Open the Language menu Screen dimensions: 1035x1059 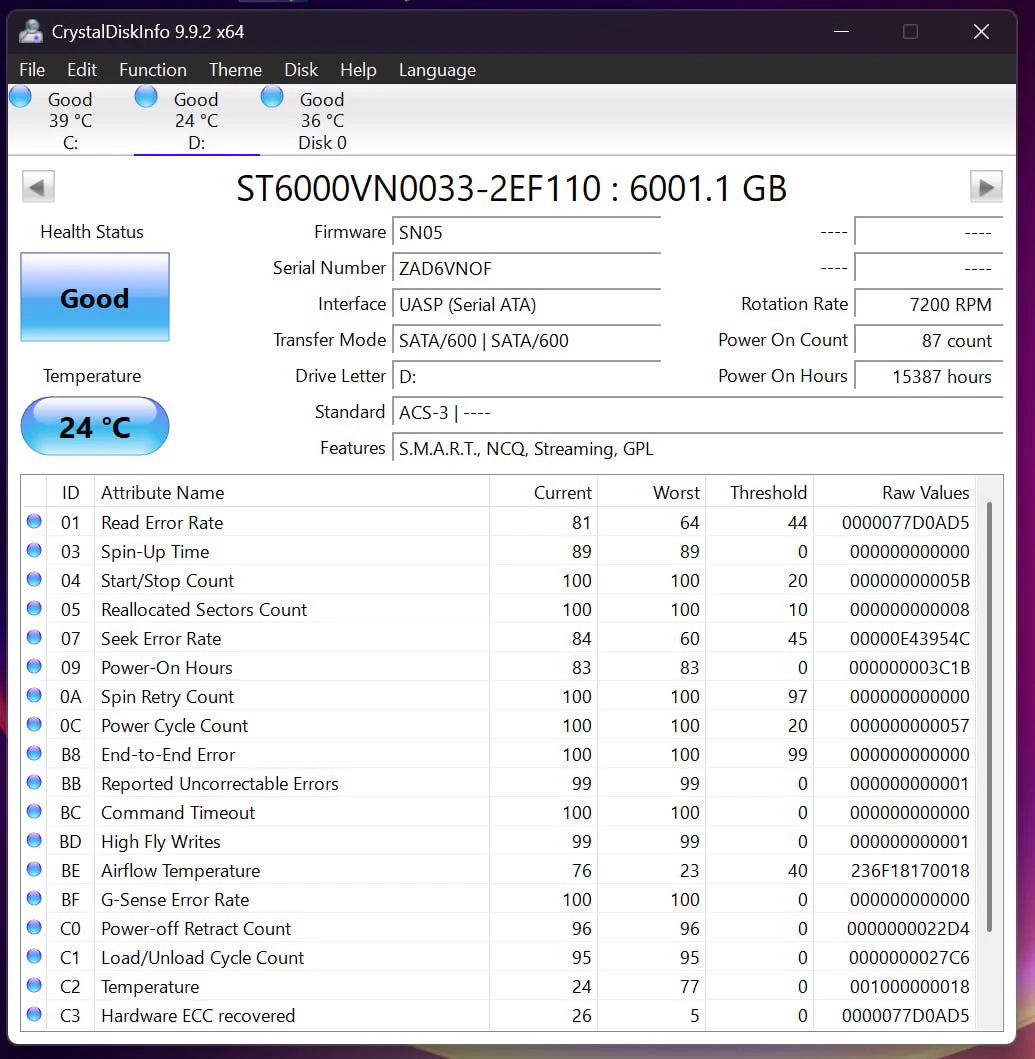[x=437, y=70]
